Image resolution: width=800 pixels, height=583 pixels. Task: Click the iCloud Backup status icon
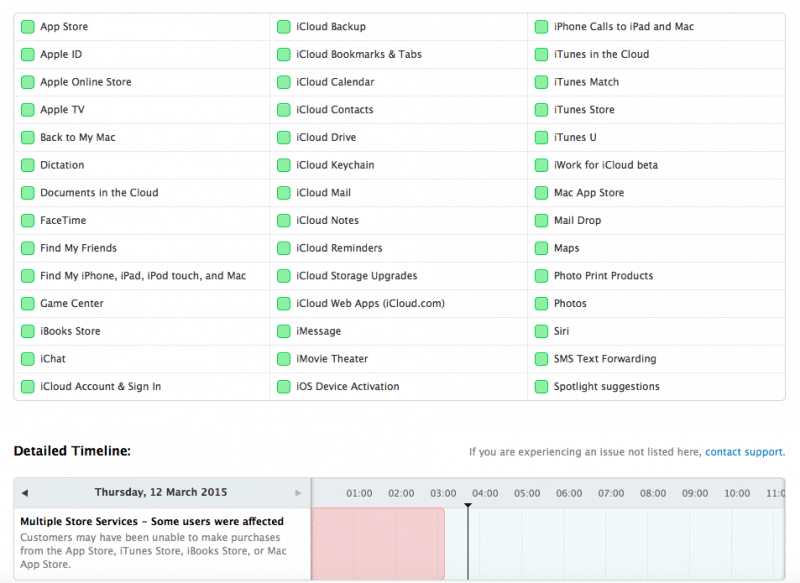284,26
